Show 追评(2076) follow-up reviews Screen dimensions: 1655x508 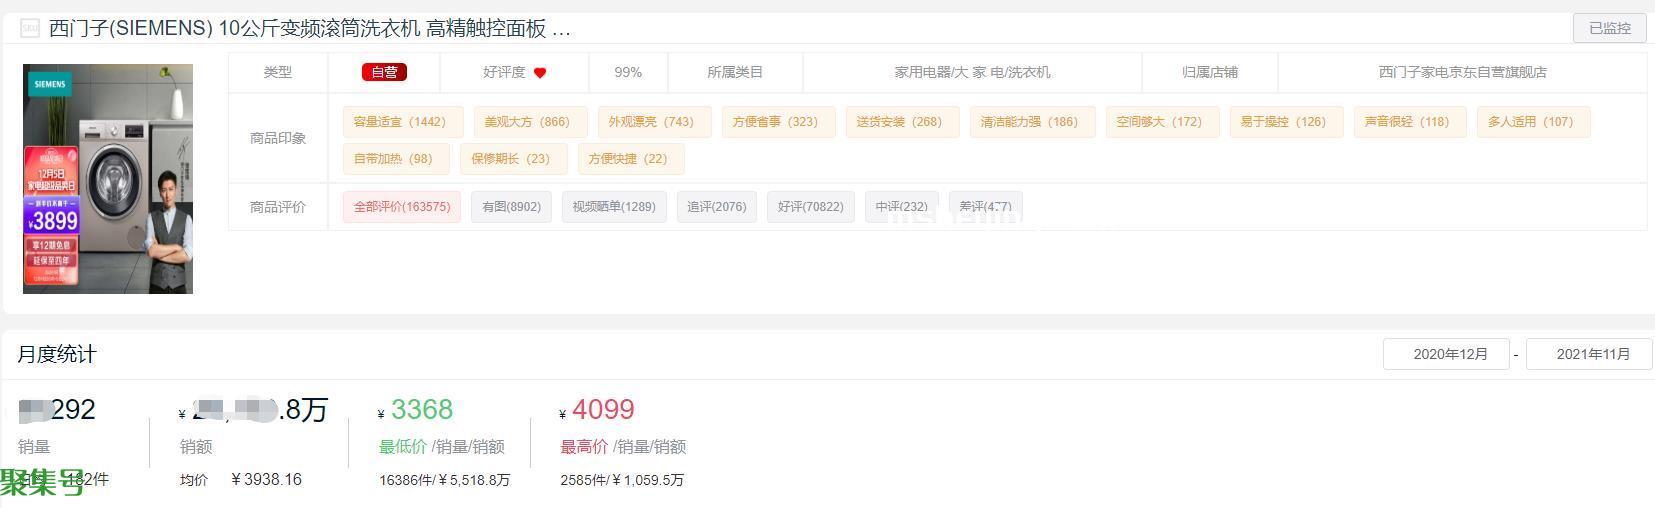pyautogui.click(x=717, y=207)
